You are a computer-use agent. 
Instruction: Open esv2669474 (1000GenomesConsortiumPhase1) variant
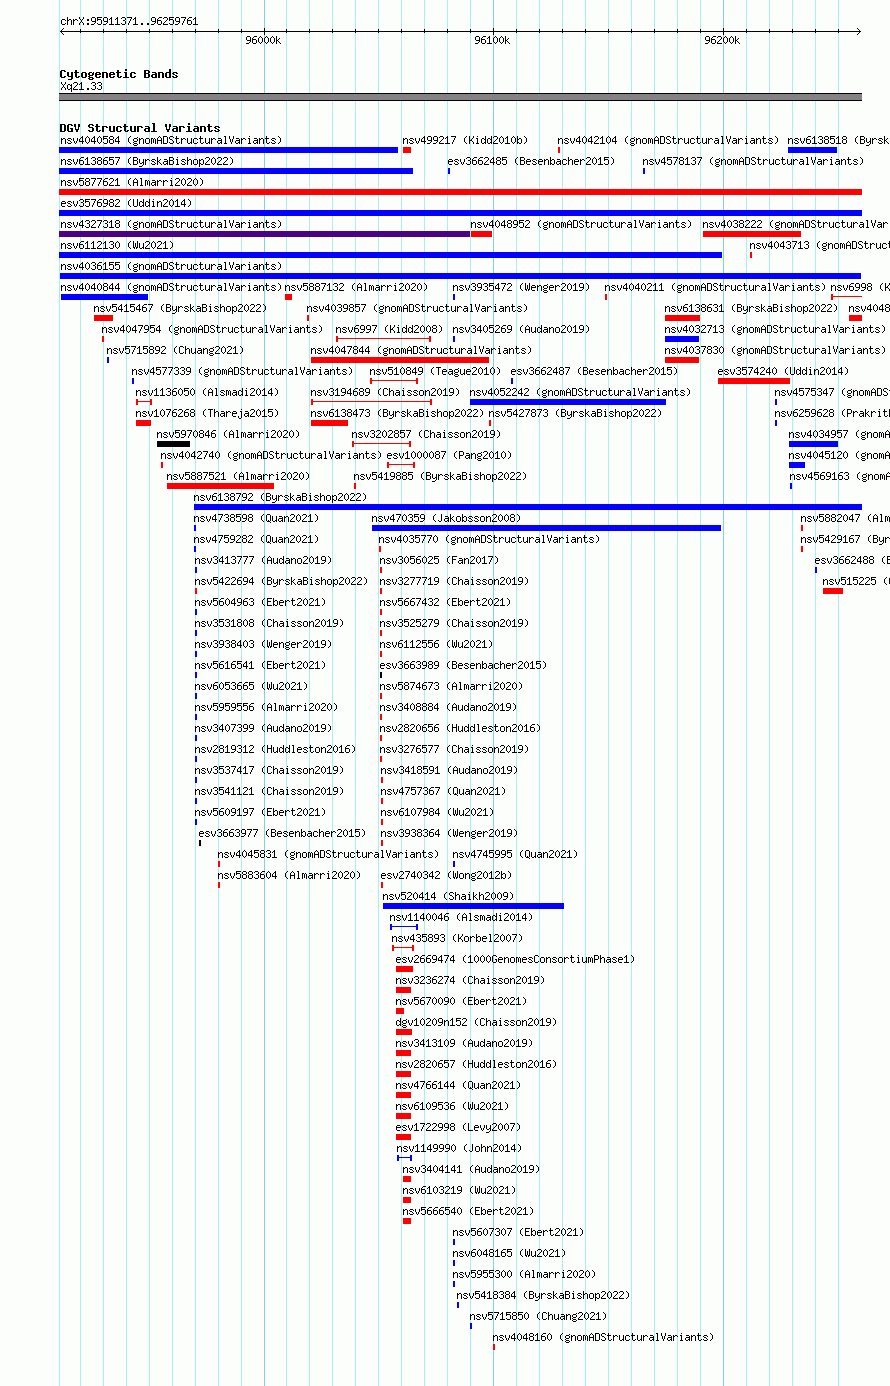pos(515,959)
